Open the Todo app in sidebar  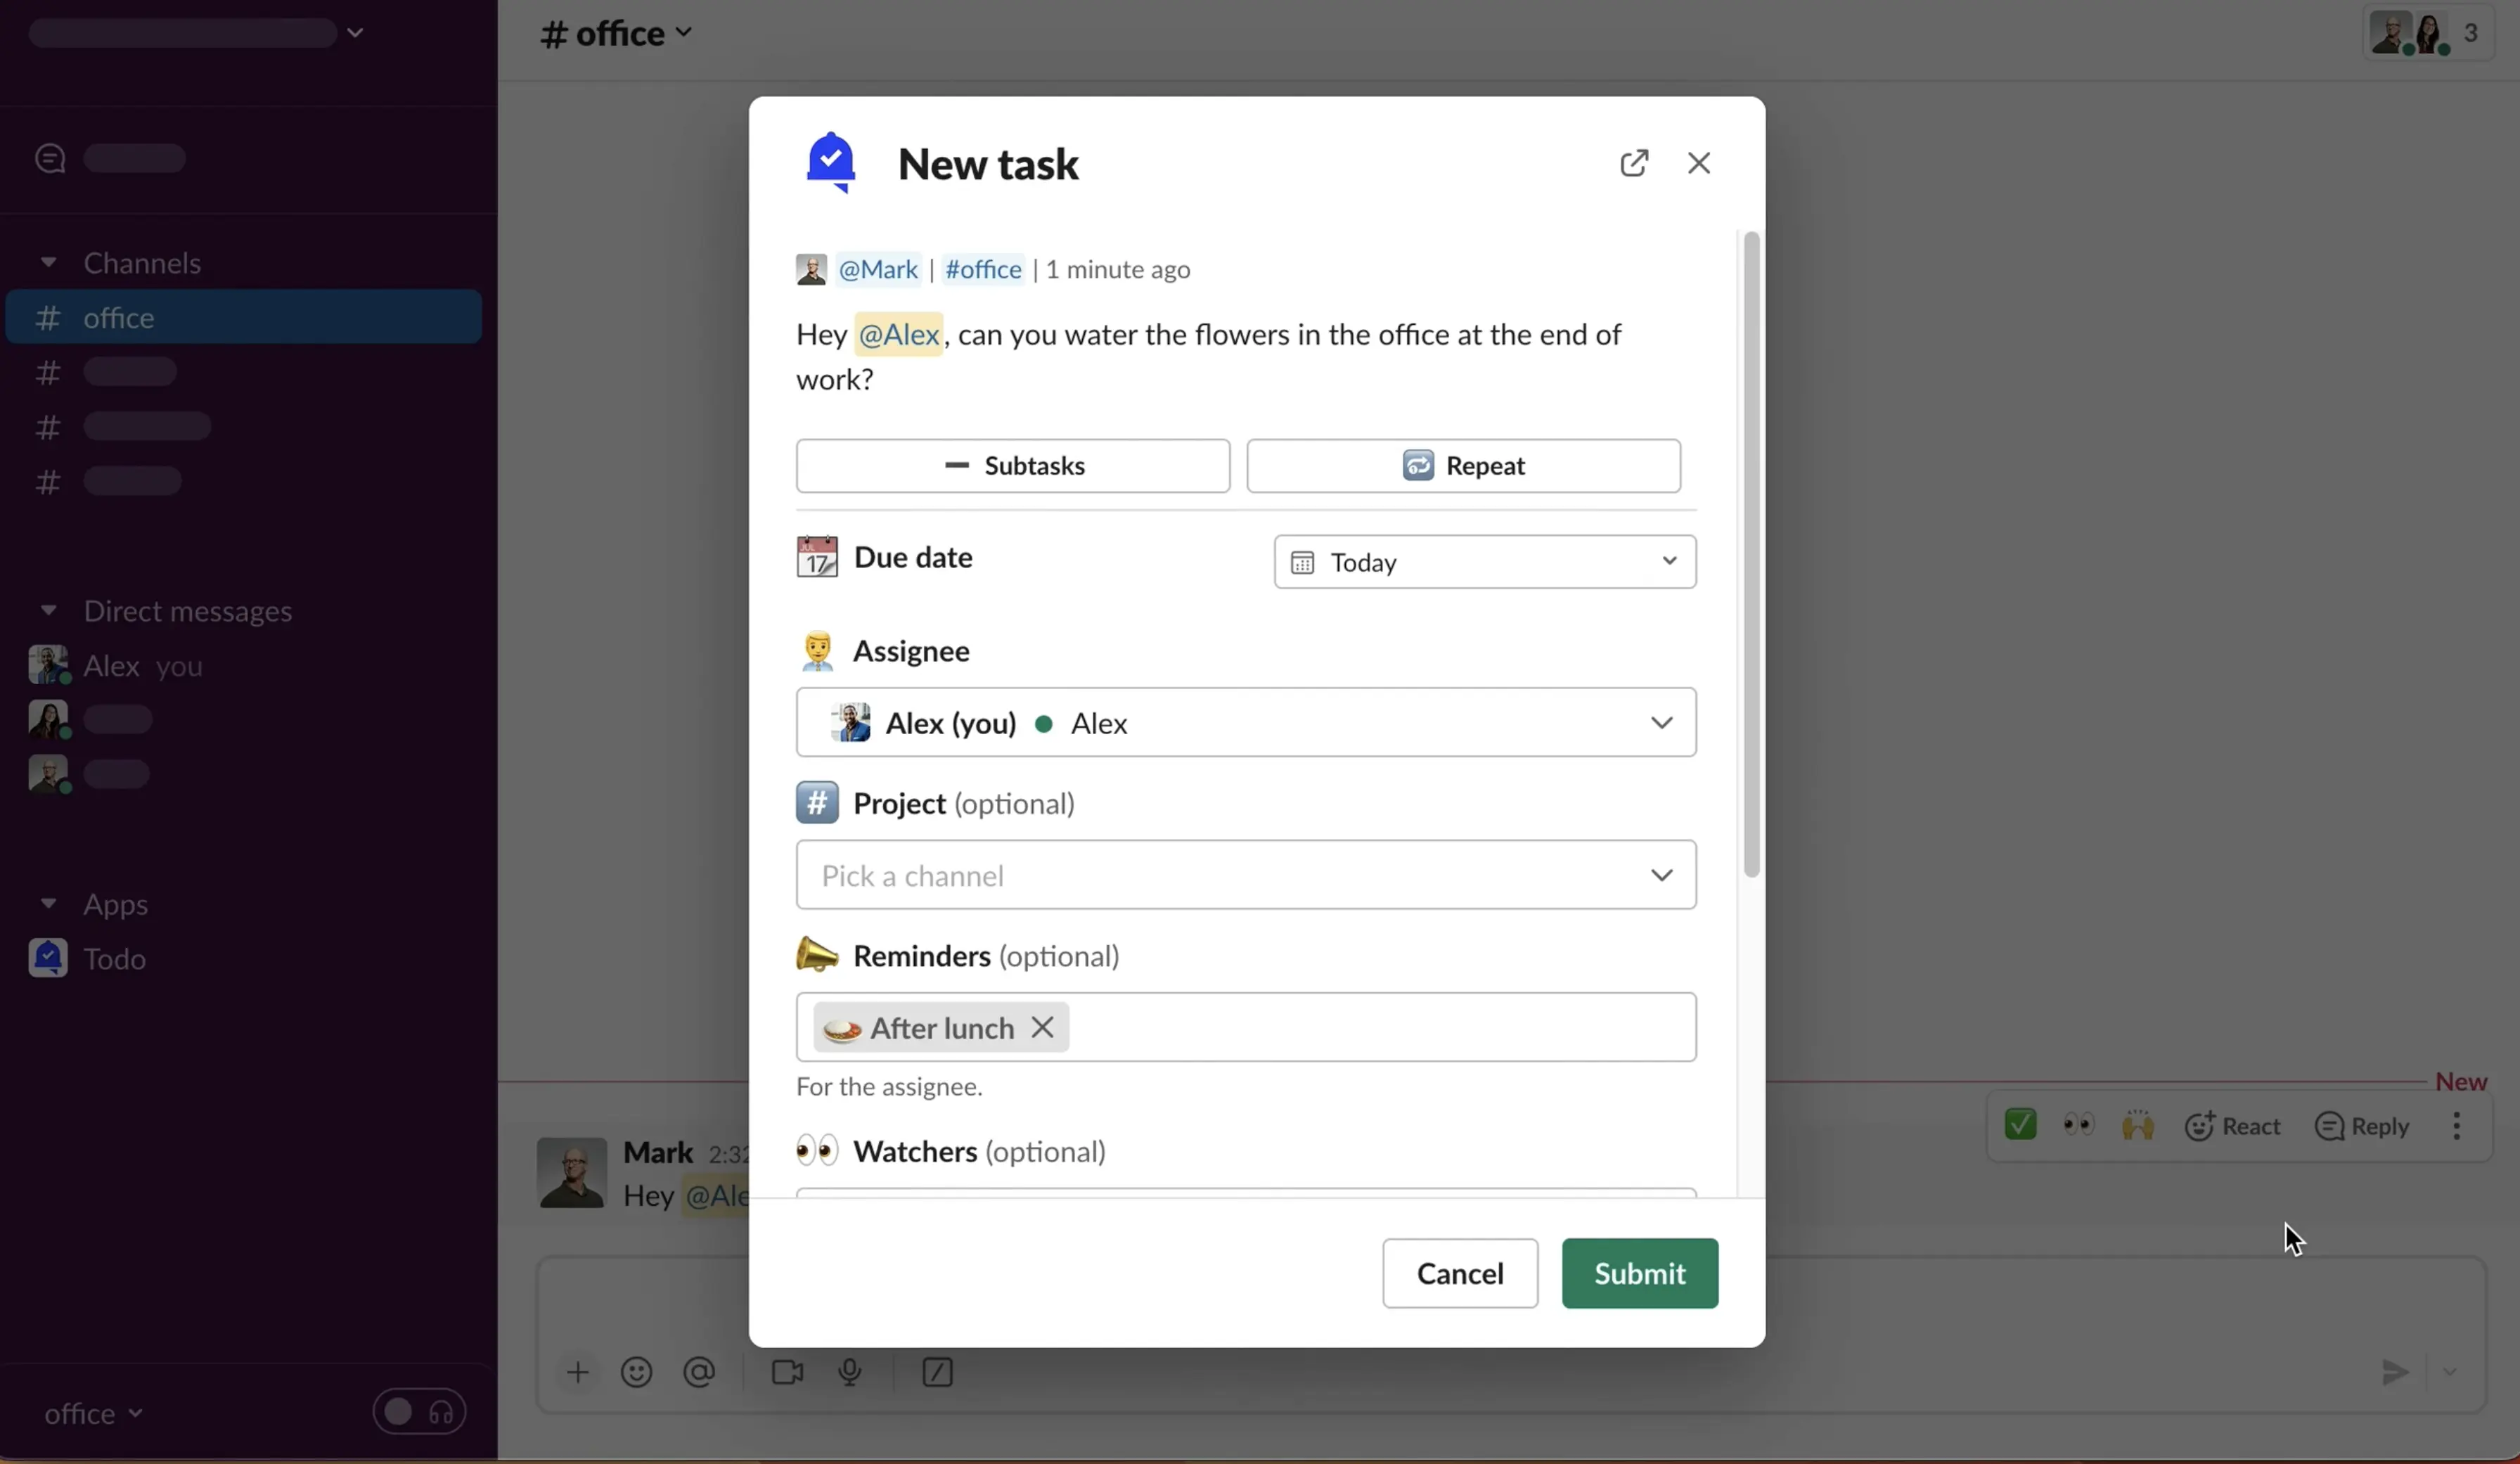coord(114,958)
